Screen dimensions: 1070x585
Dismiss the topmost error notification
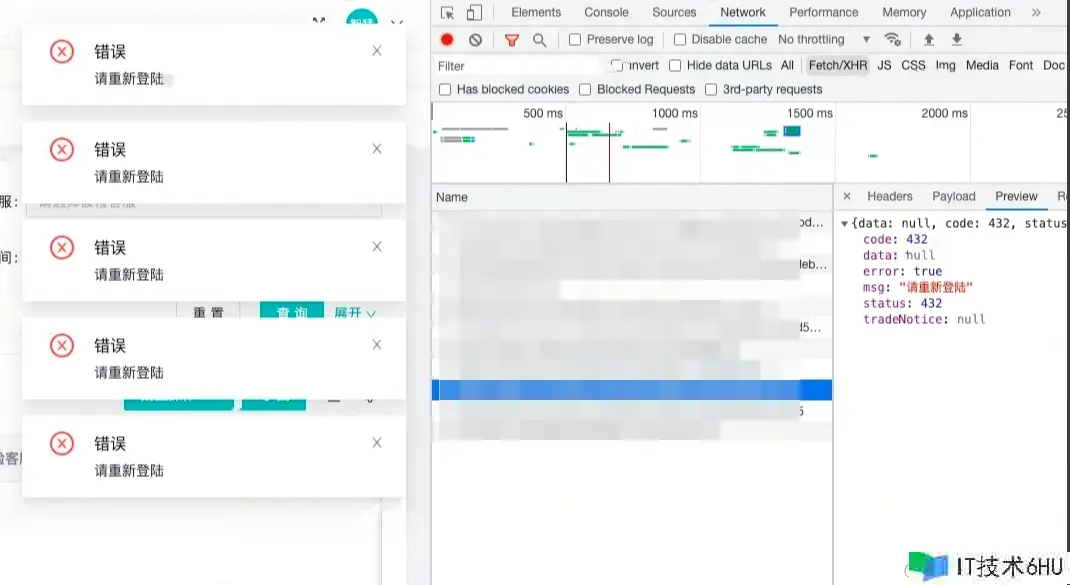377,51
